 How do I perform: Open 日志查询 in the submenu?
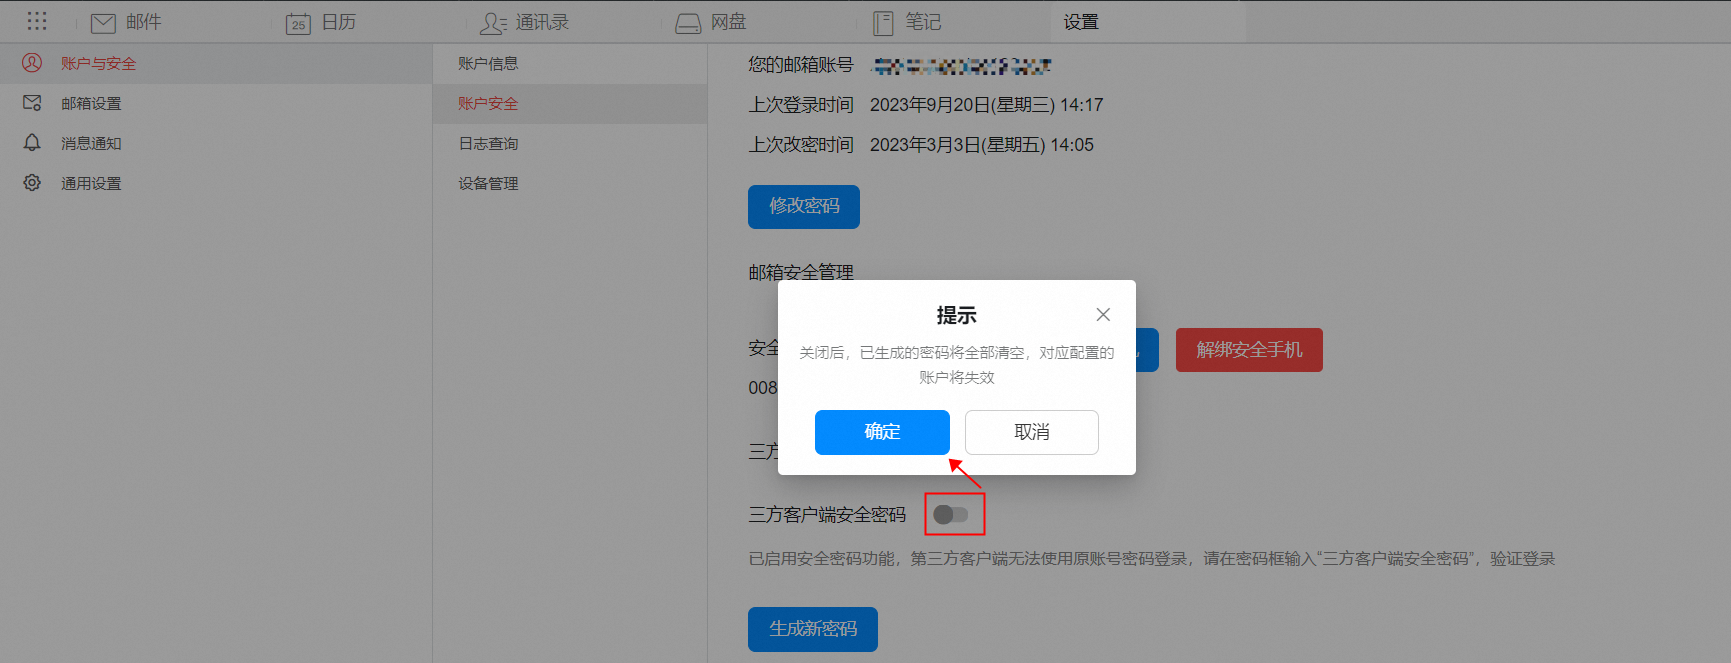coord(488,144)
